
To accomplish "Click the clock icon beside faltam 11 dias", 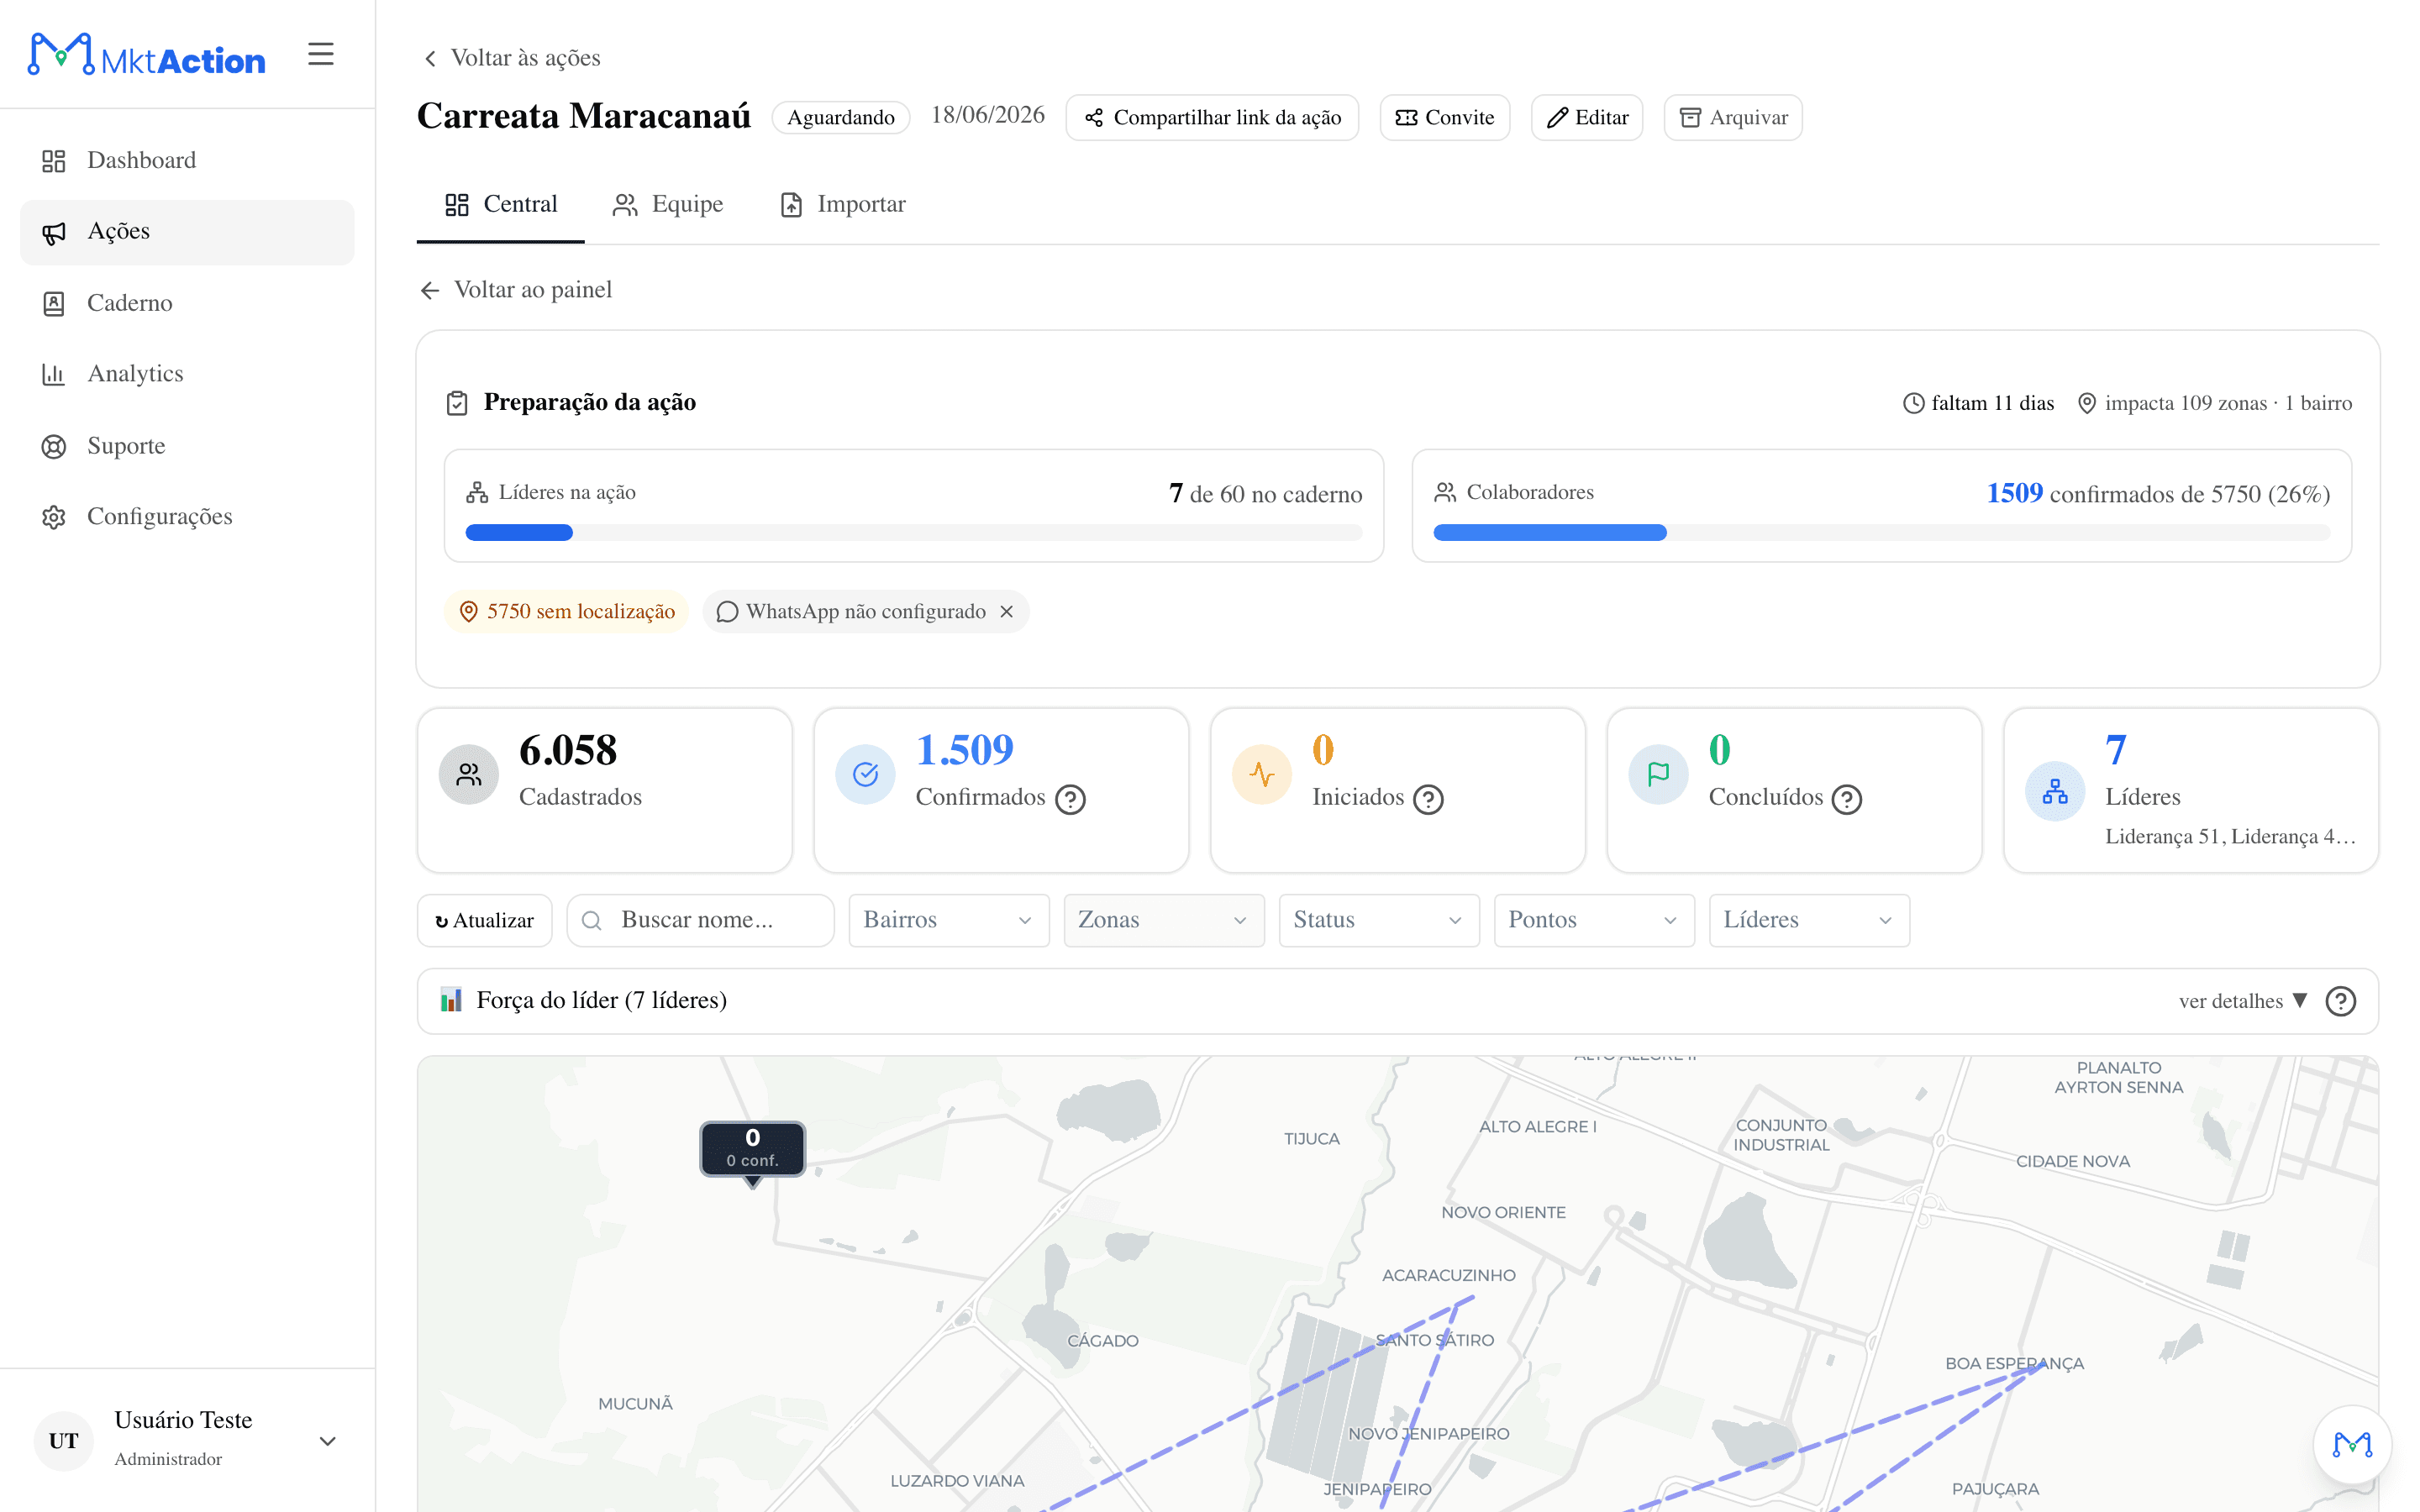I will click(x=1913, y=403).
